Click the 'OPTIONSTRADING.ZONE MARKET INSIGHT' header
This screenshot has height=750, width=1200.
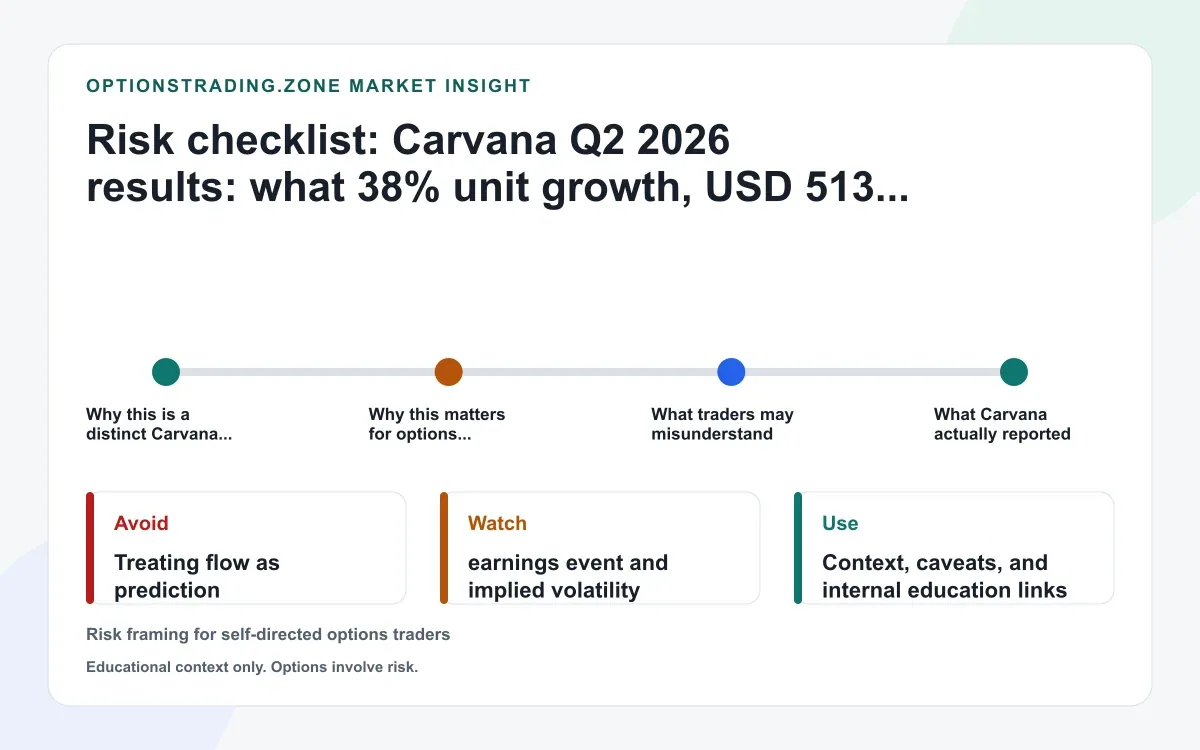point(309,86)
